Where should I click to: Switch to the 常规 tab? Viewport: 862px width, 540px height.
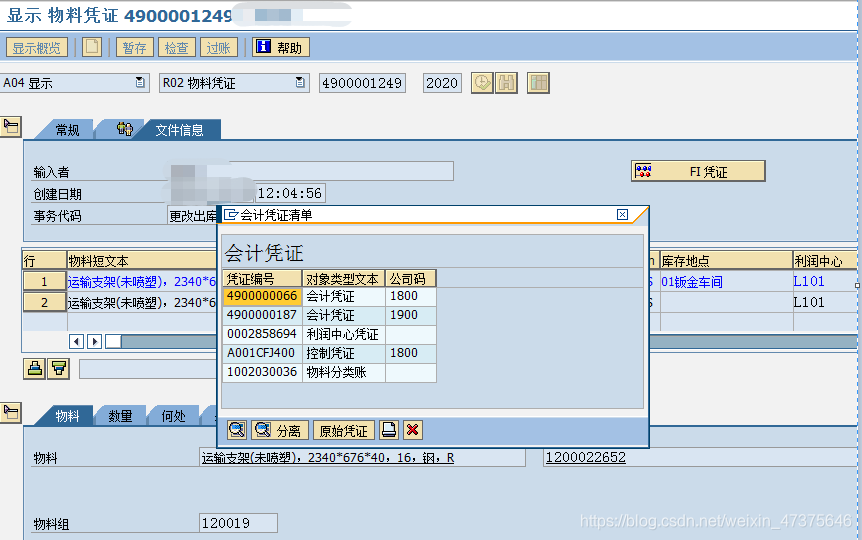point(67,130)
